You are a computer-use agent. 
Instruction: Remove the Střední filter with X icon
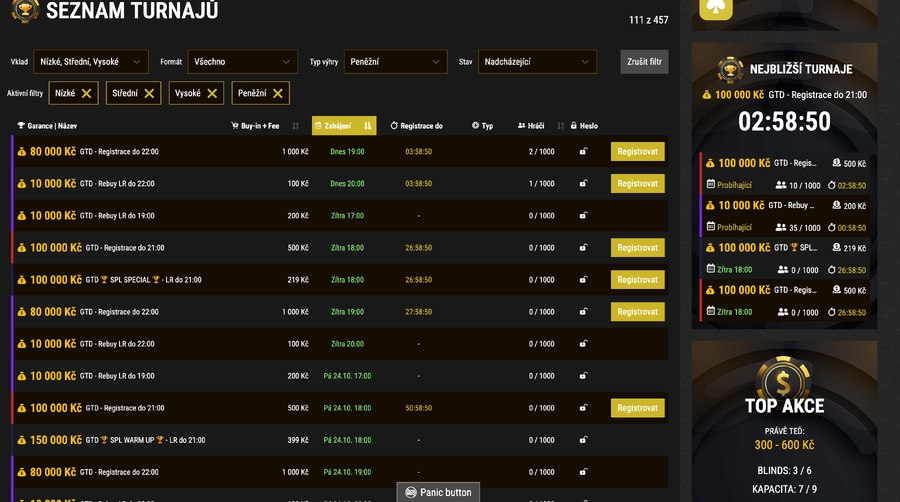click(149, 93)
